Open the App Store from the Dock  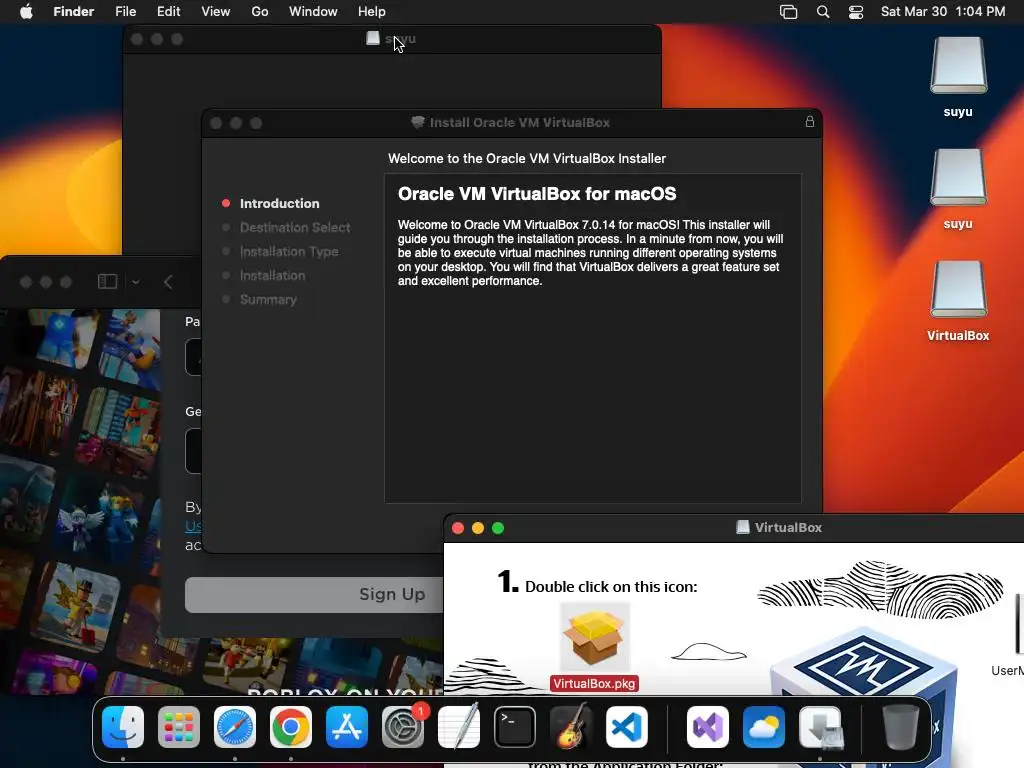347,727
